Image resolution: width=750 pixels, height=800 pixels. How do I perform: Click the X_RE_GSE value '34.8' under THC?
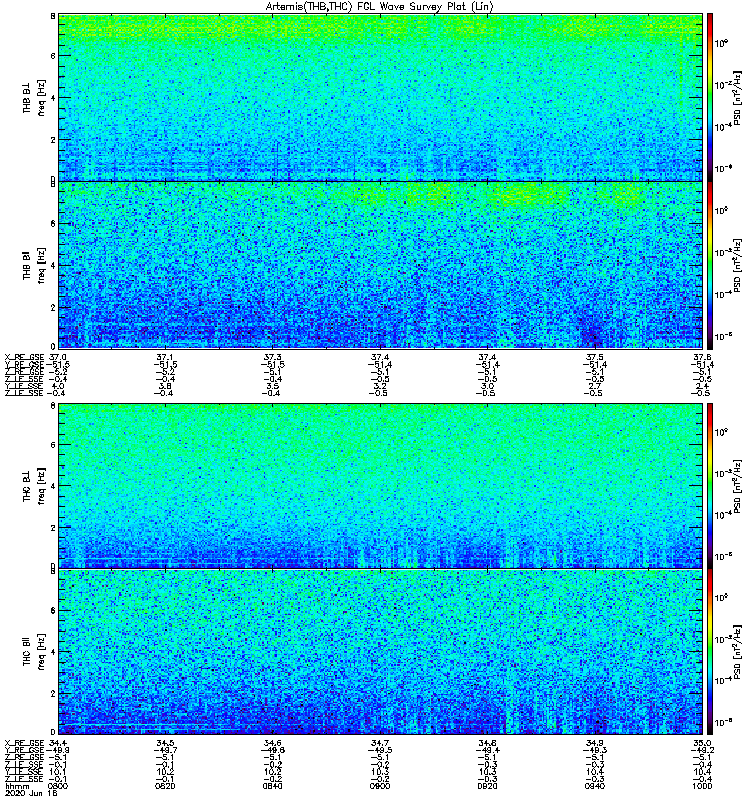pyautogui.click(x=487, y=743)
